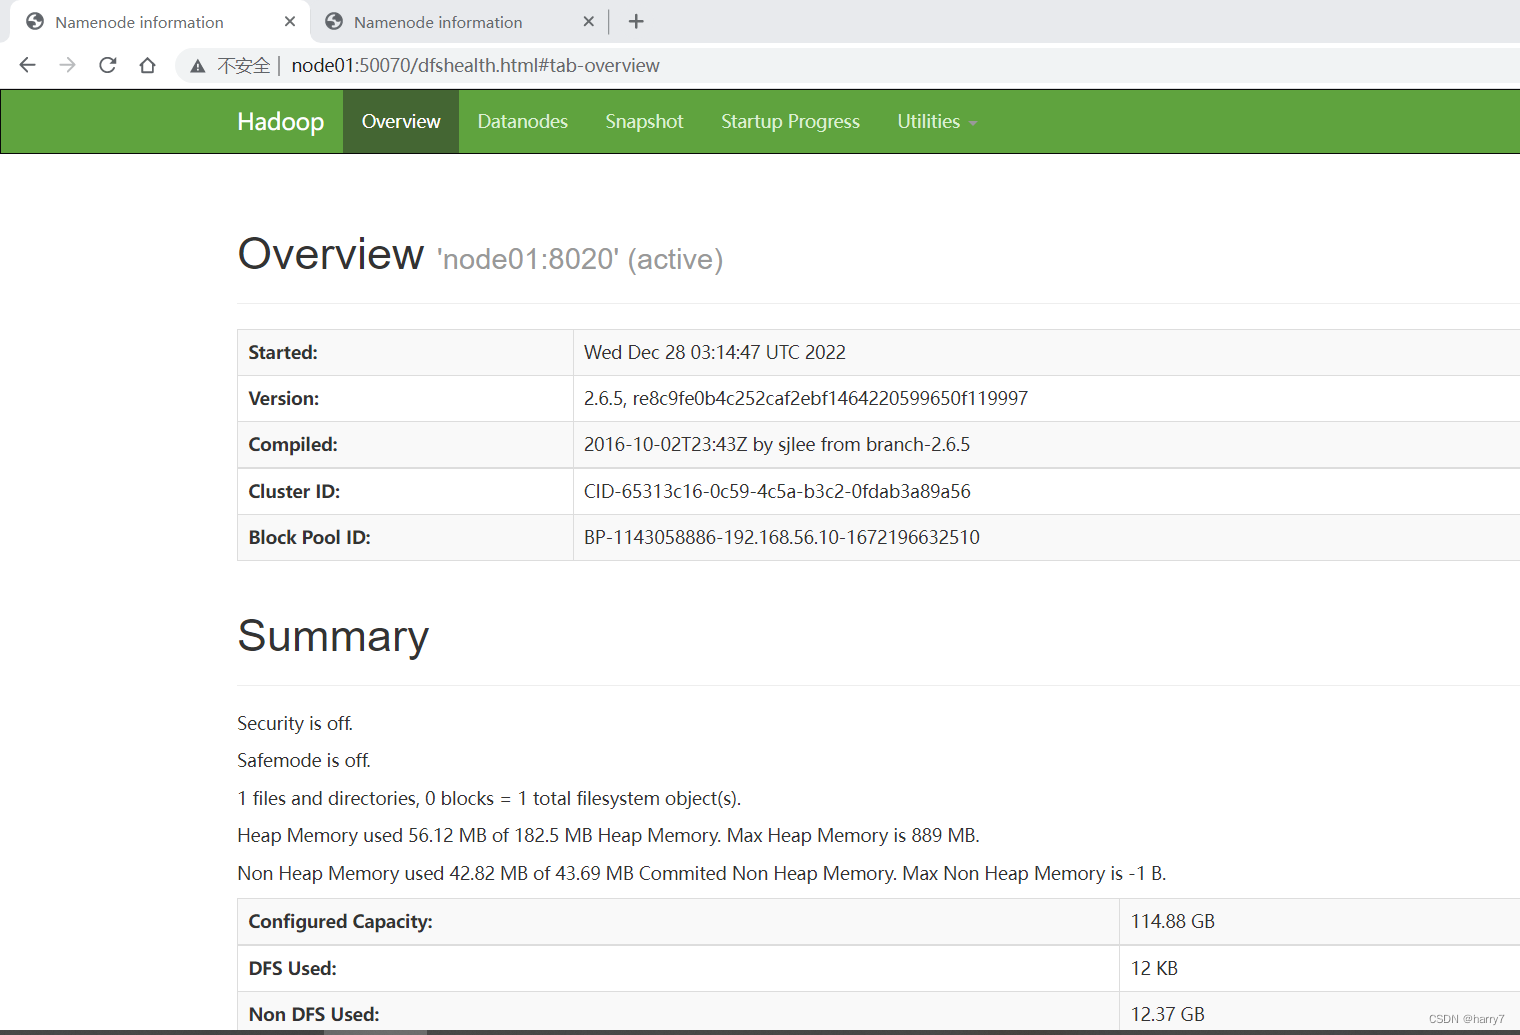Click the first tab's globe favicon
Screen dimensions: 1520x1035
pos(35,21)
